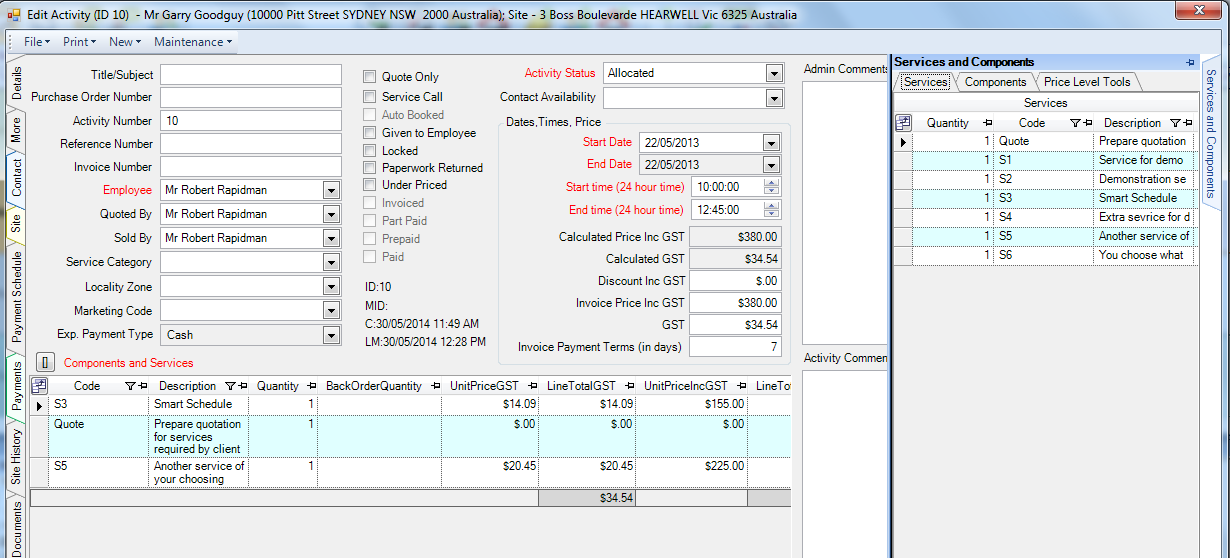
Task: Filter the Code column in Components and Services grid
Action: click(x=130, y=386)
